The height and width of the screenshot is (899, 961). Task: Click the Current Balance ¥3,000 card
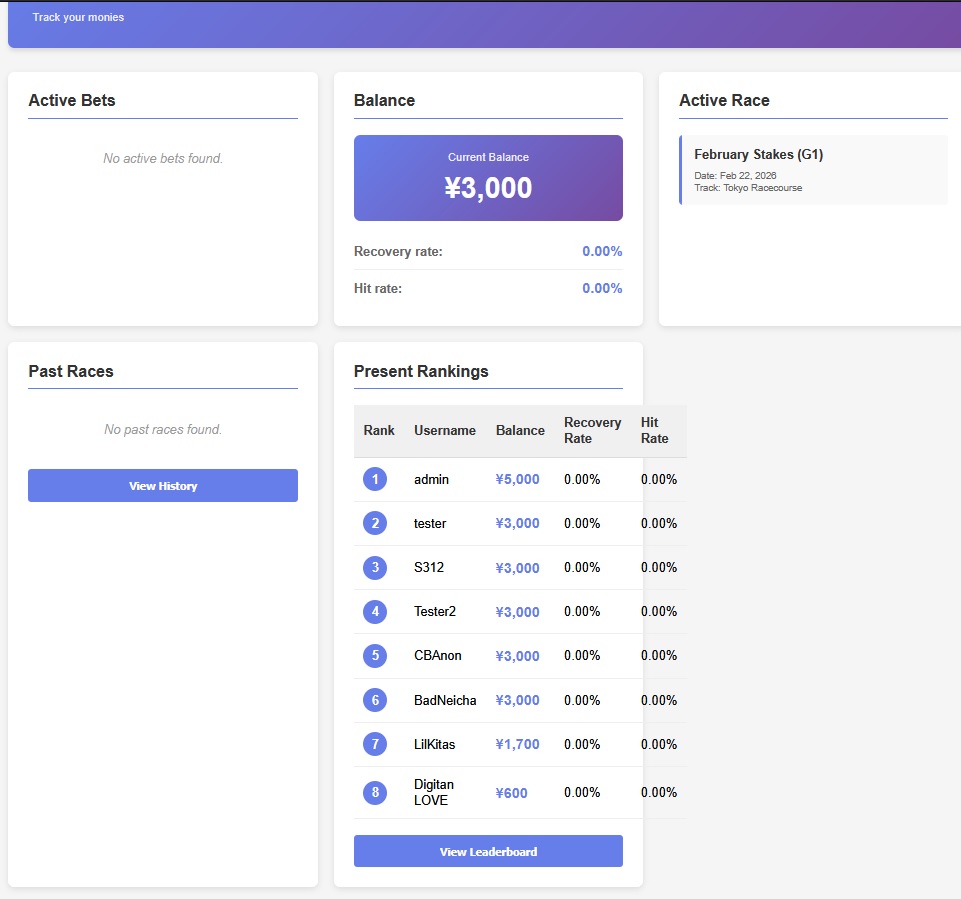[x=488, y=178]
